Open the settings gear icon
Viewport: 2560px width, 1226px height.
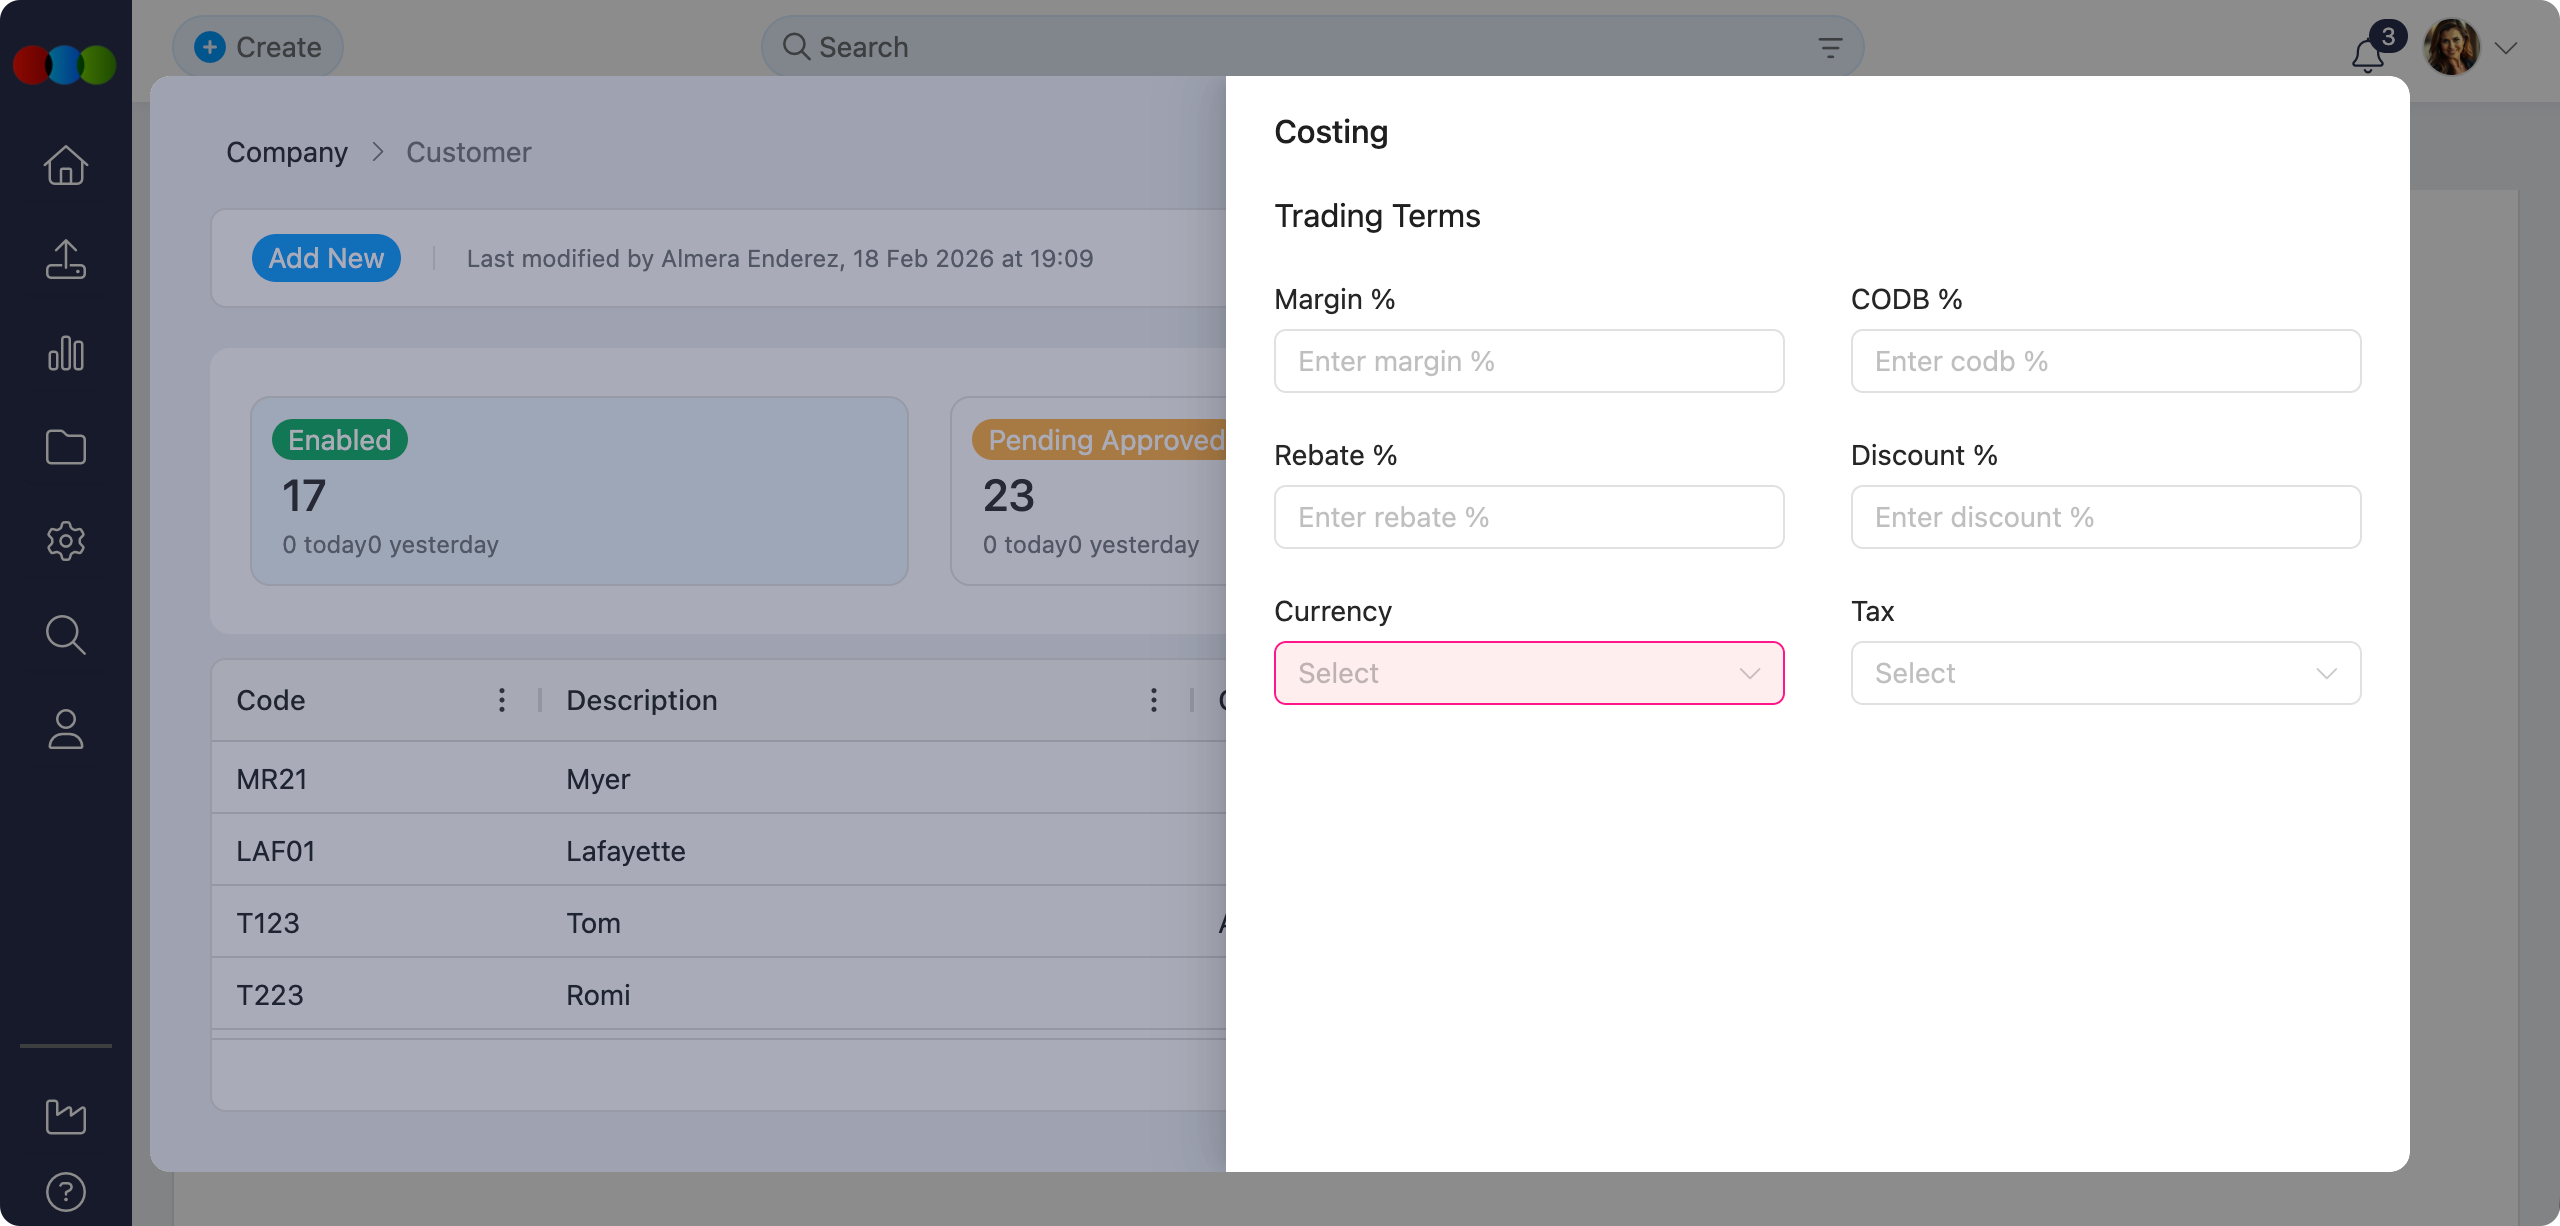tap(65, 541)
